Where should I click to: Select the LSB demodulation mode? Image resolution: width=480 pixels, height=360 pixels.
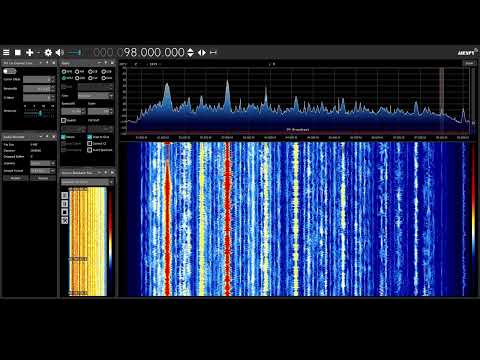tap(93, 71)
